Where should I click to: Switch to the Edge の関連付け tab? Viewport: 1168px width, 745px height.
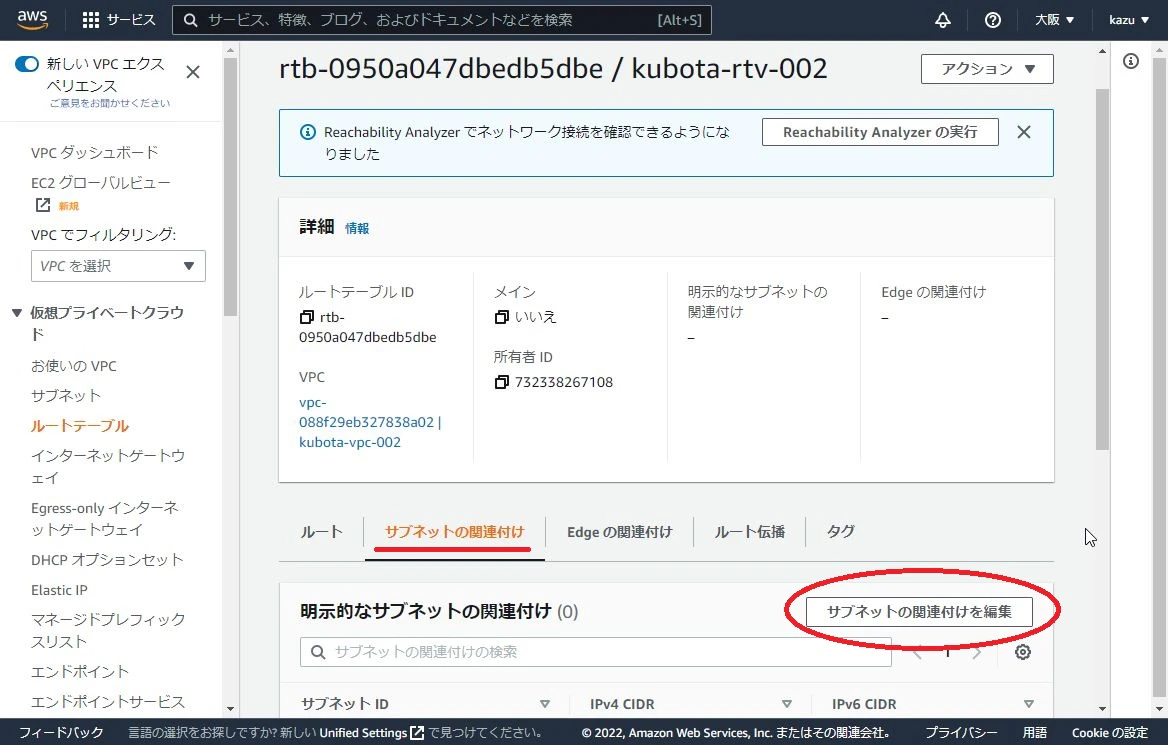coord(619,532)
